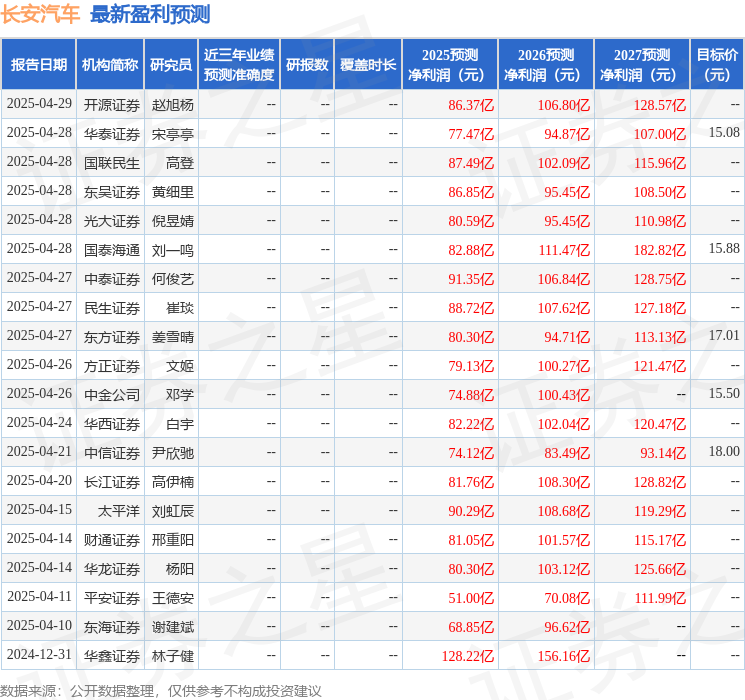The image size is (745, 700).
Task: Click the 最新盈利预测 heading
Action: click(150, 14)
